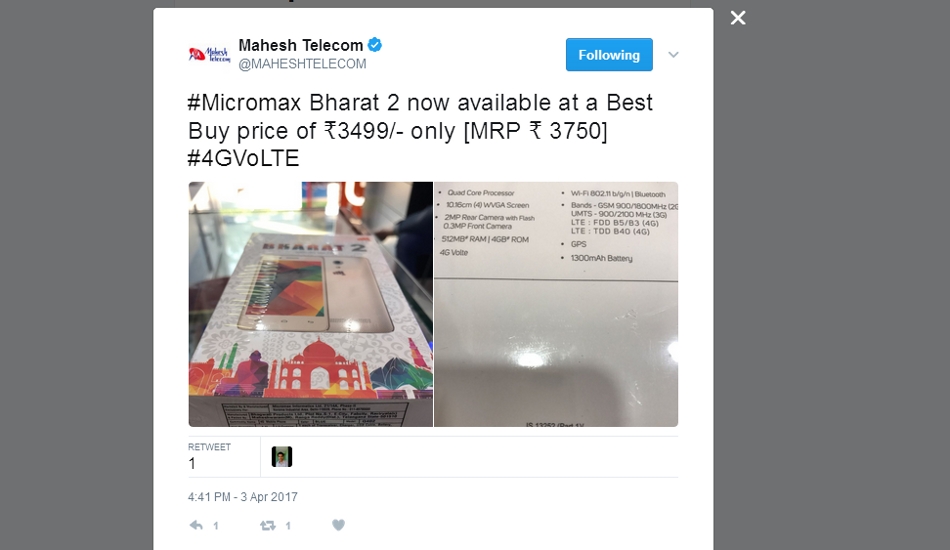Screen dimensions: 950x550
Task: Retweet using the retweet arrows icon
Action: [x=268, y=525]
